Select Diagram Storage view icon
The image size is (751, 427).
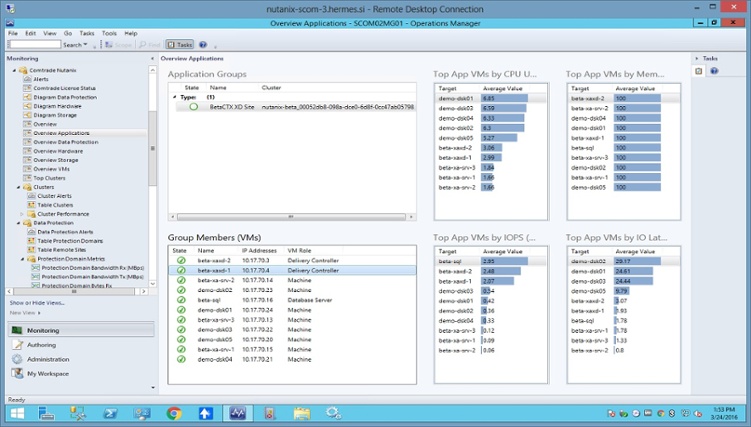coord(28,115)
